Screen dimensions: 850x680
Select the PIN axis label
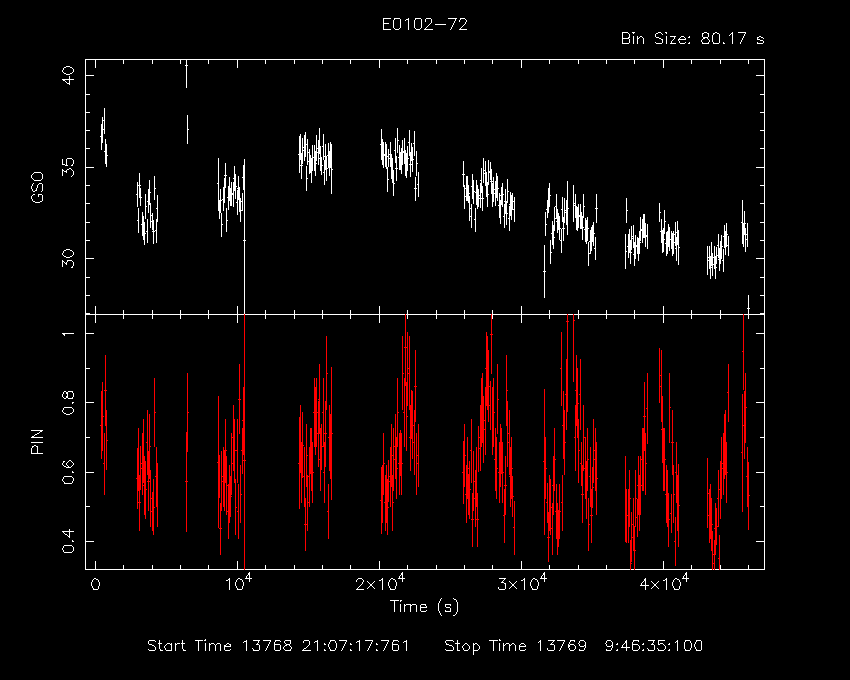[37, 441]
